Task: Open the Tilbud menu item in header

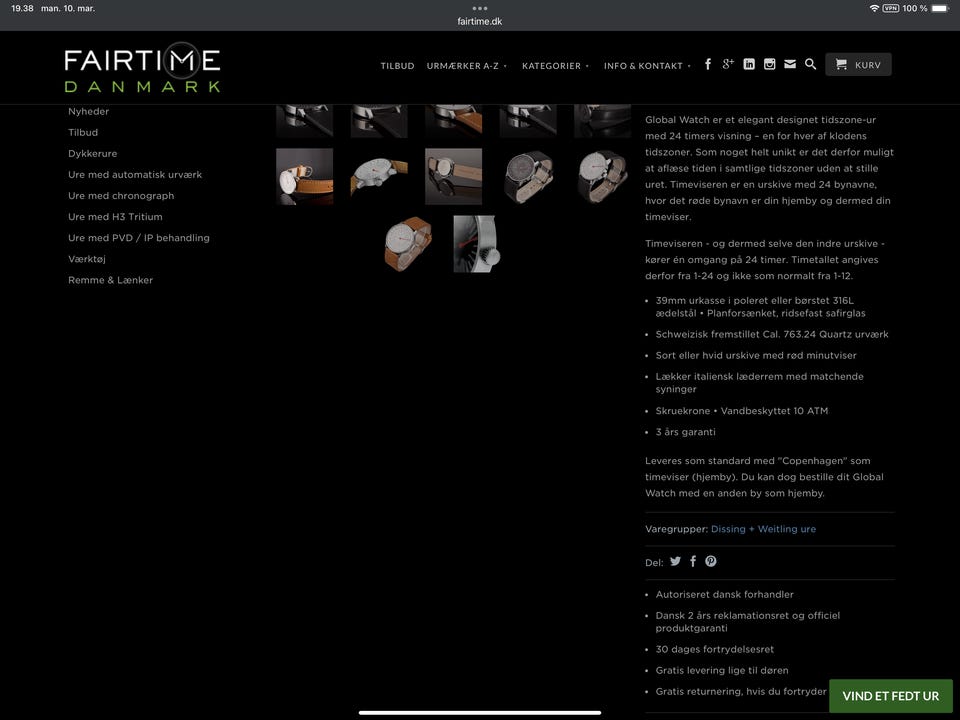Action: click(x=397, y=66)
